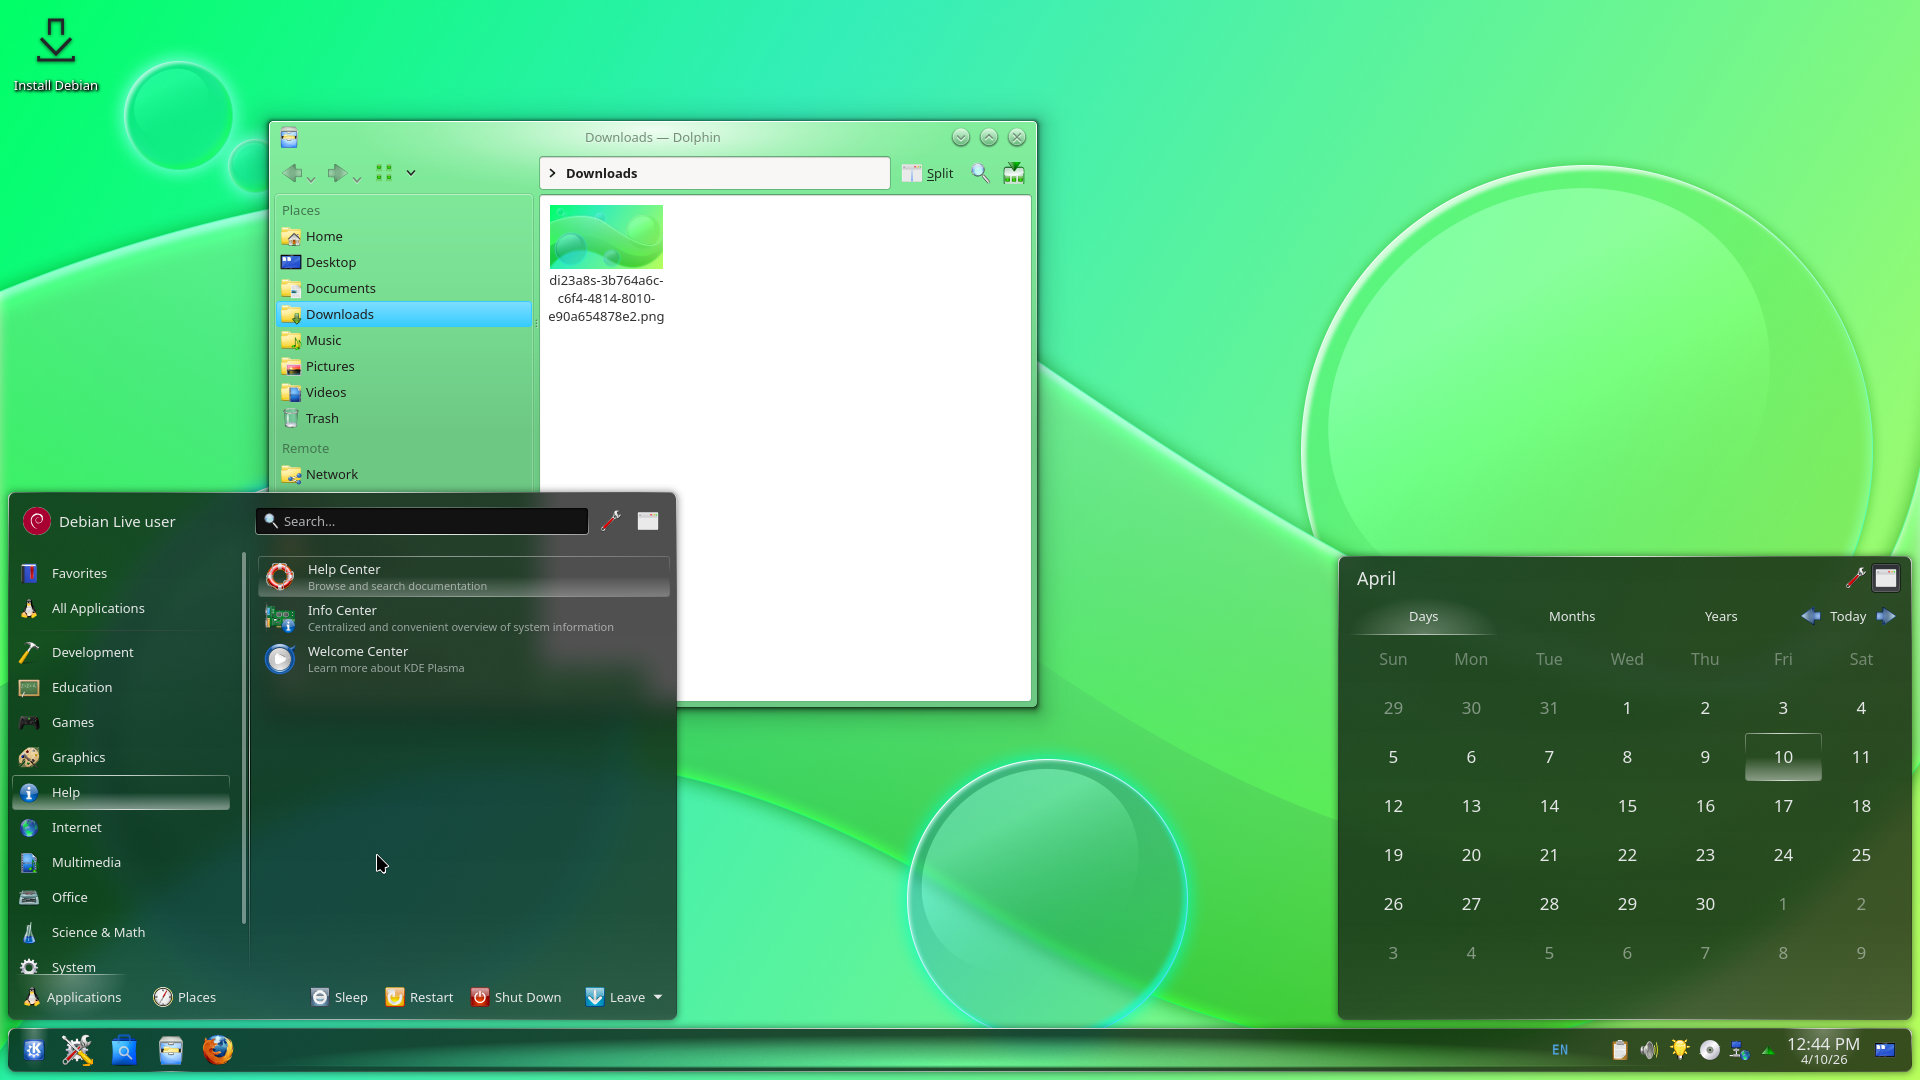1920x1080 pixels.
Task: Toggle the launcher menu pin button
Action: pyautogui.click(x=648, y=521)
